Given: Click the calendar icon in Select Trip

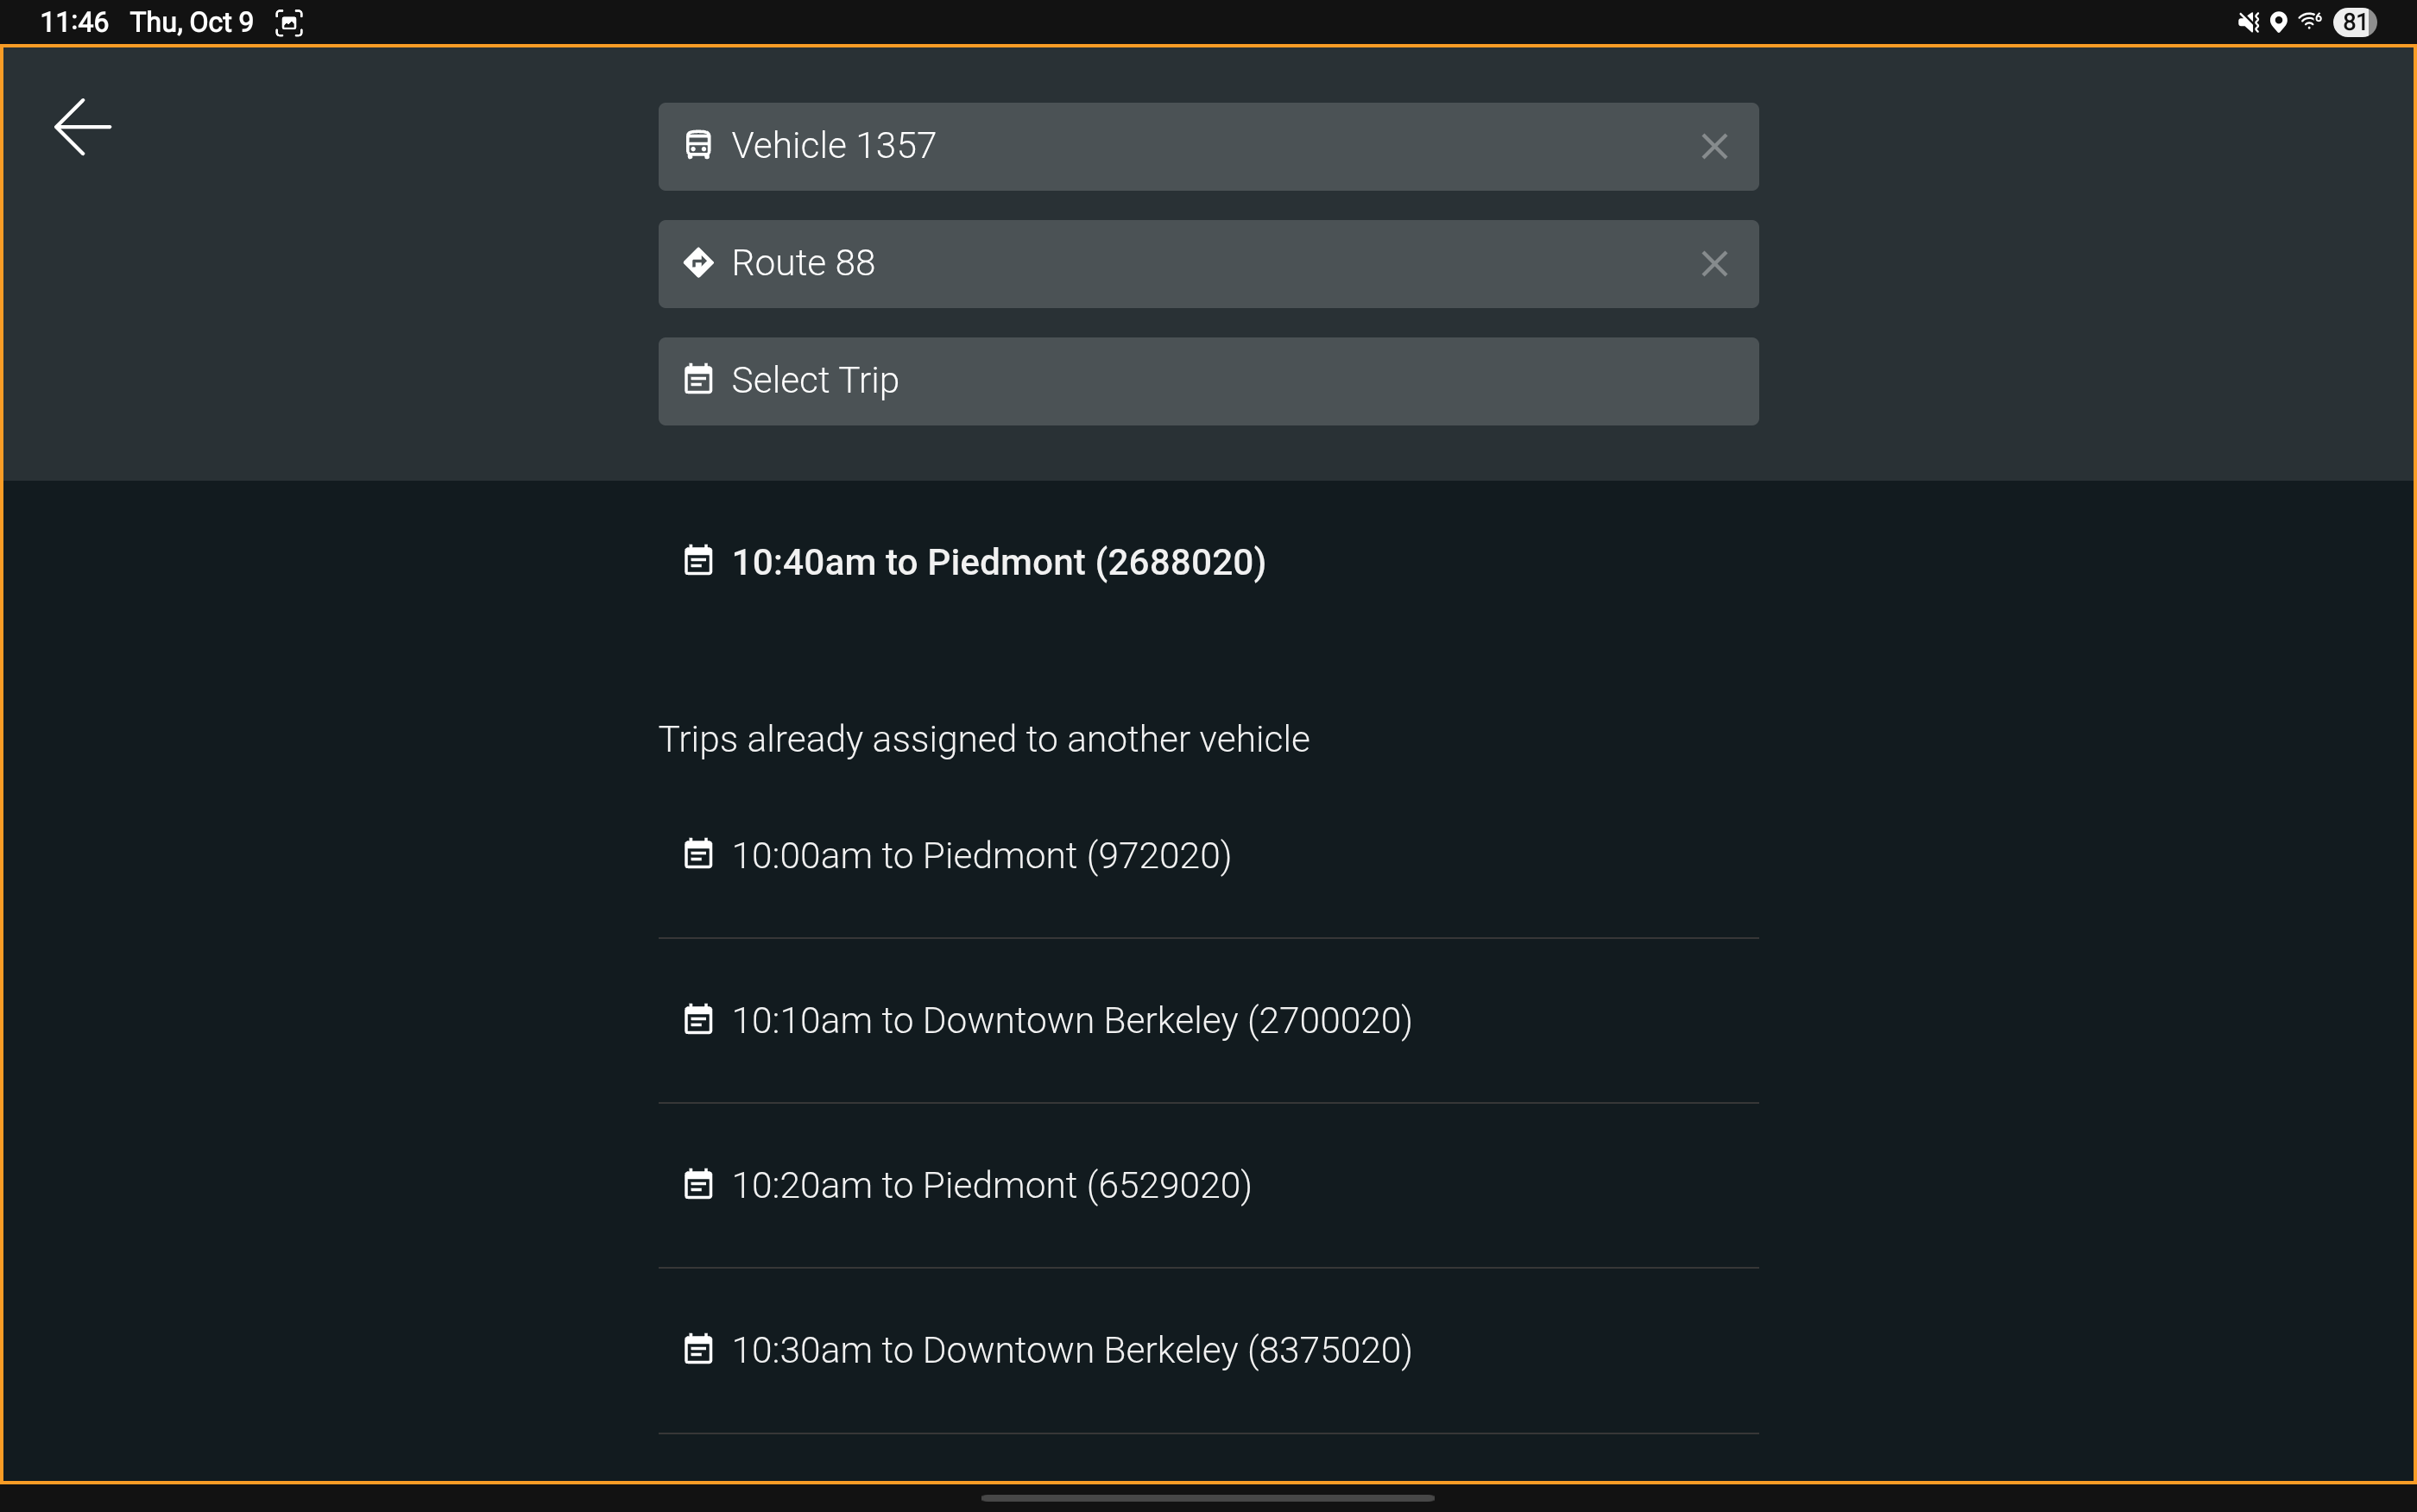Looking at the screenshot, I should coord(698,380).
